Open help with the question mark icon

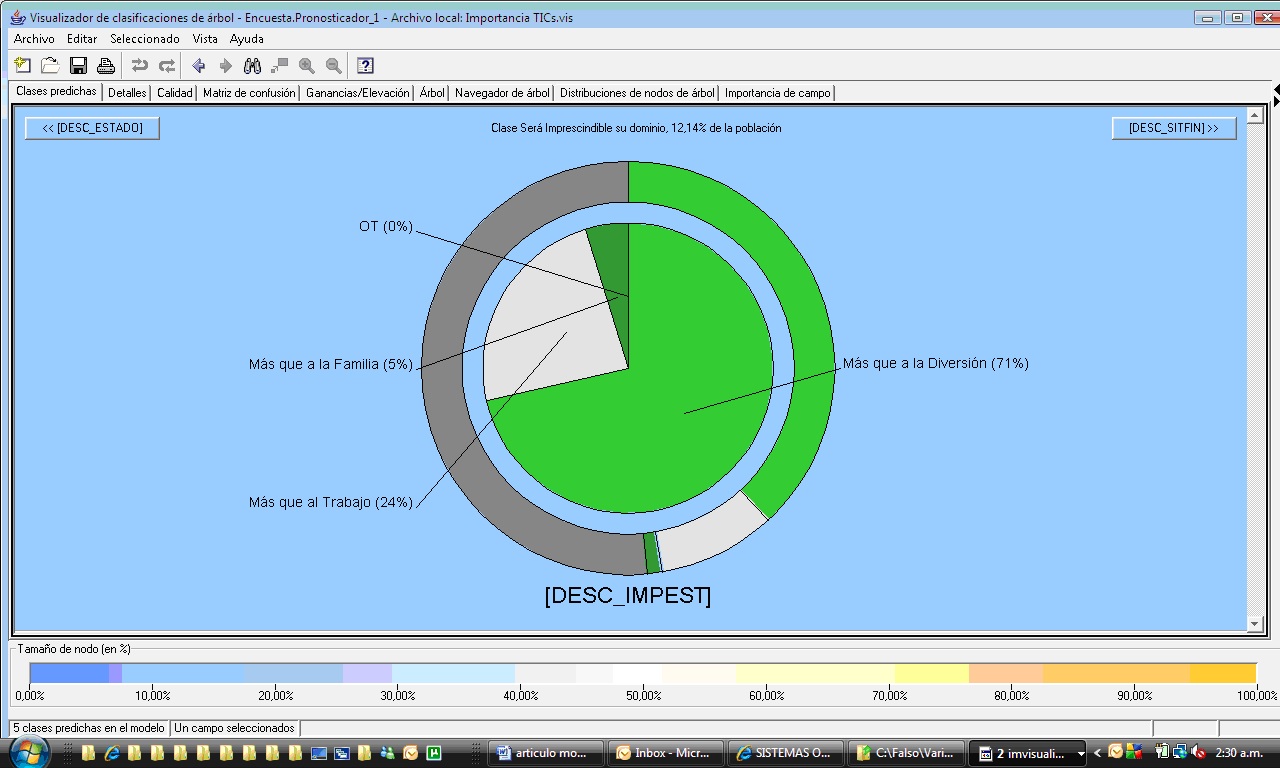pos(365,66)
